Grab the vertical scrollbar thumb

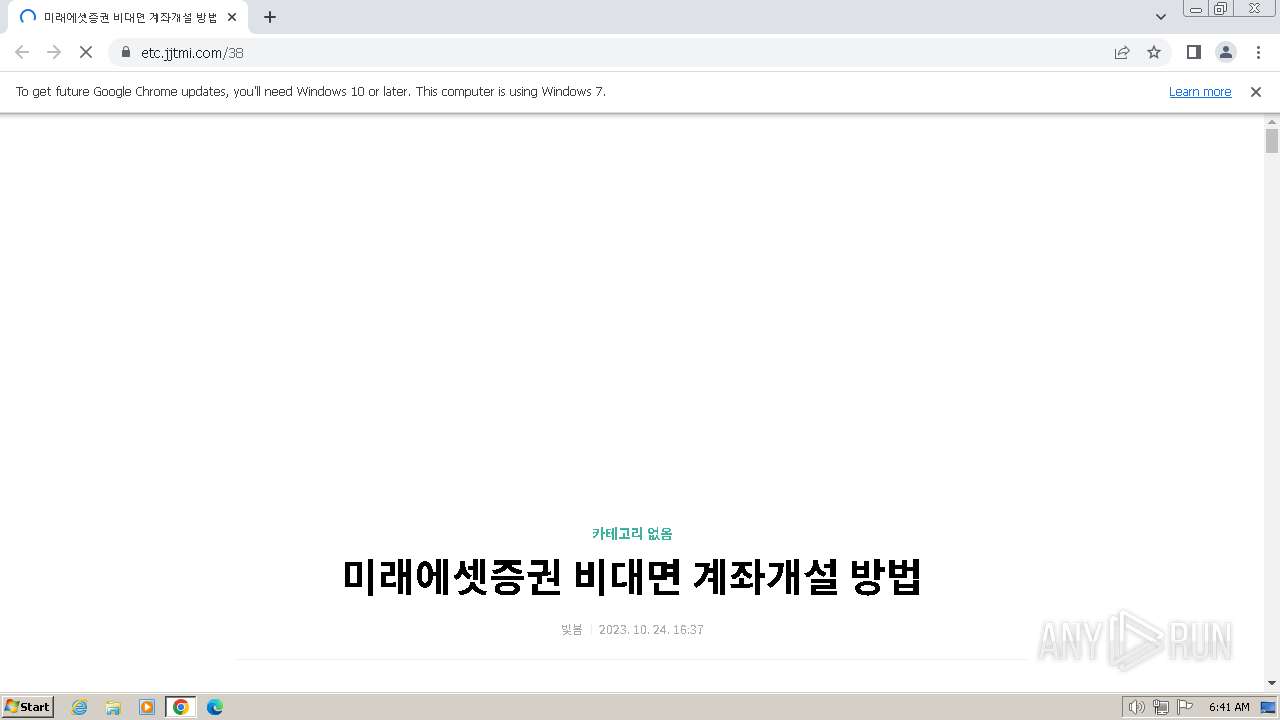tap(1272, 141)
